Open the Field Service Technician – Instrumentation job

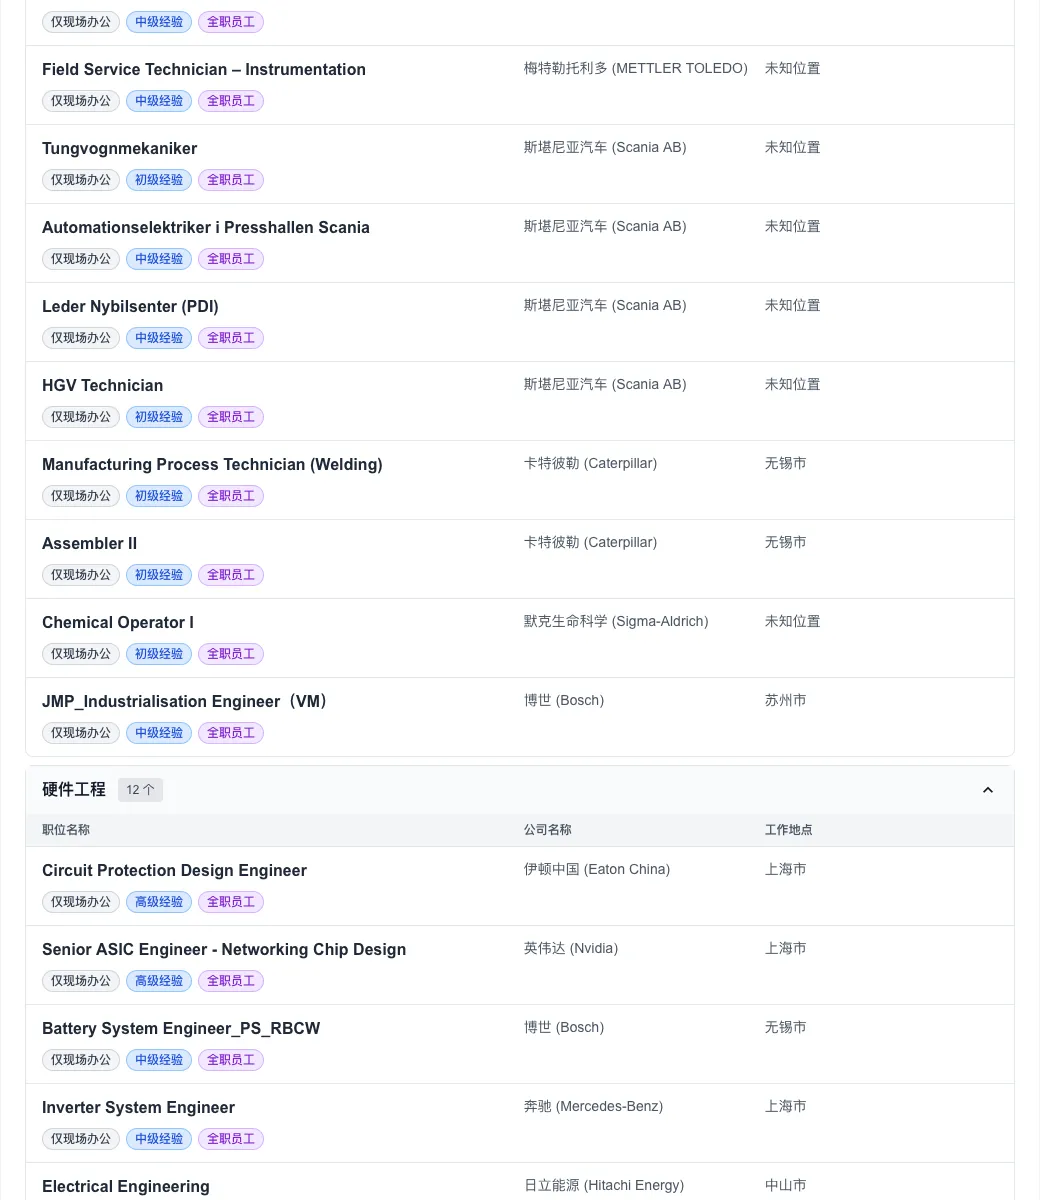(204, 69)
